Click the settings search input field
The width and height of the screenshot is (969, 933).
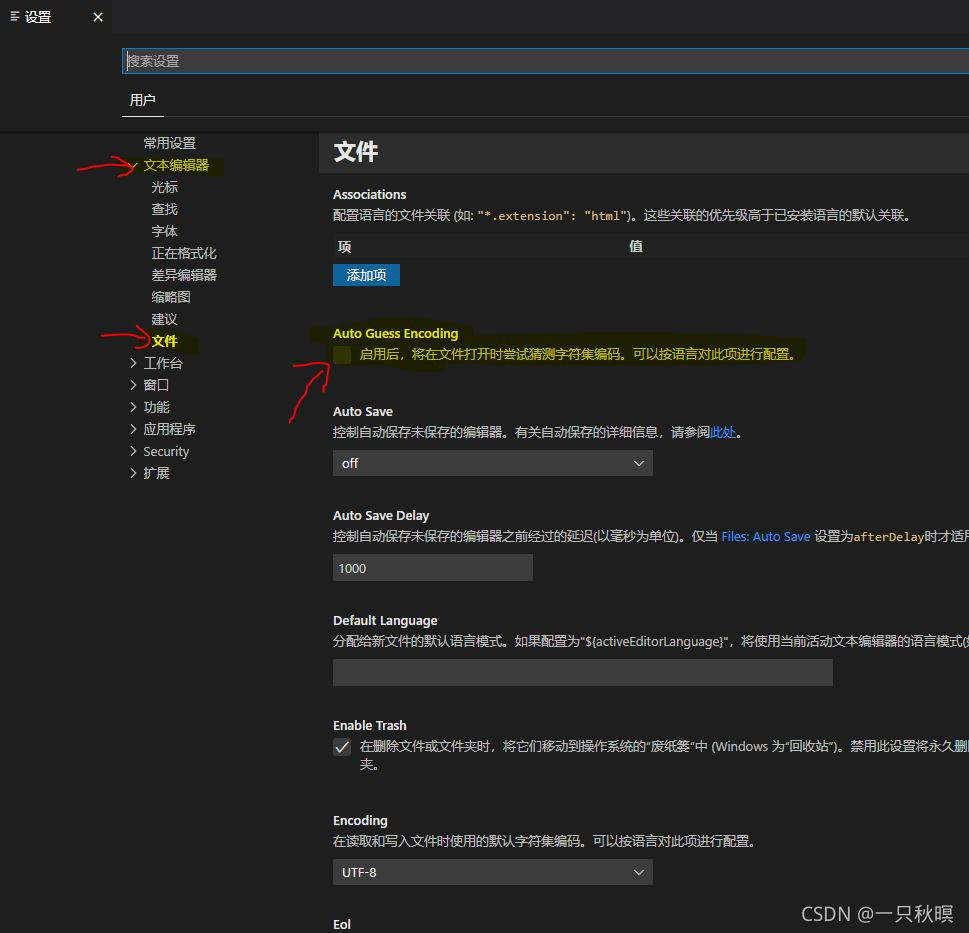tap(500, 60)
